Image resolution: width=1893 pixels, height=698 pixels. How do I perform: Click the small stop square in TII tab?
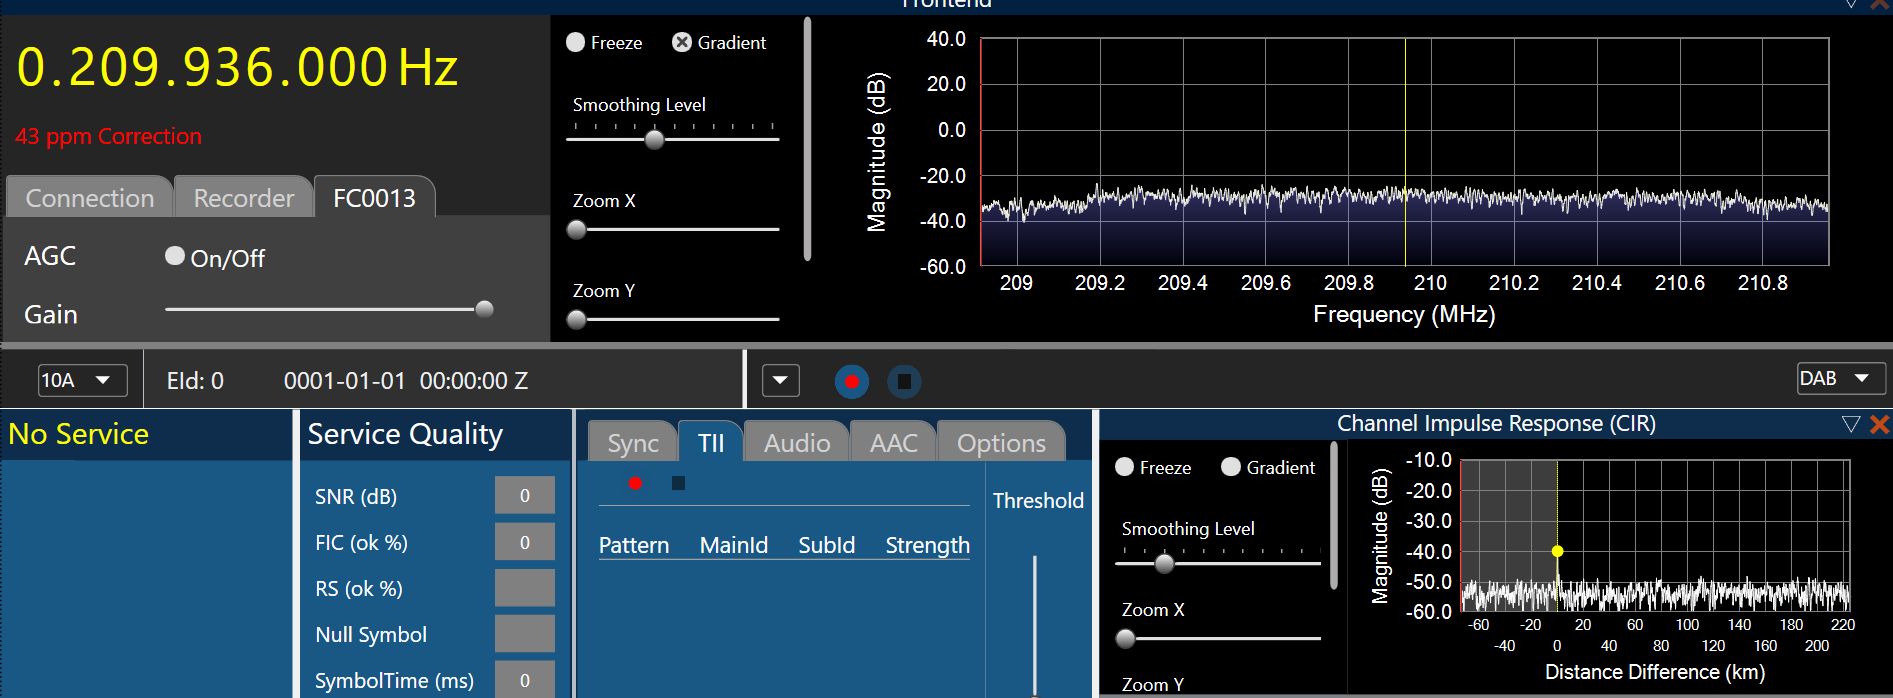click(x=678, y=483)
